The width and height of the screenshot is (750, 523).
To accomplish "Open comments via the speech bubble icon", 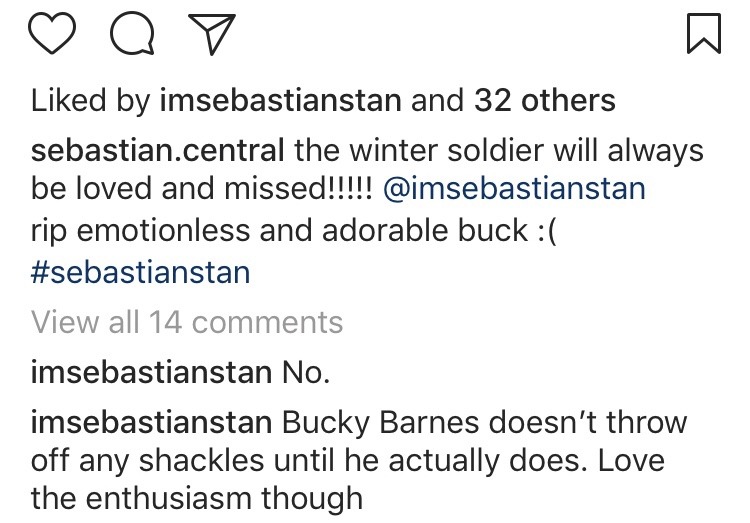I will point(130,37).
